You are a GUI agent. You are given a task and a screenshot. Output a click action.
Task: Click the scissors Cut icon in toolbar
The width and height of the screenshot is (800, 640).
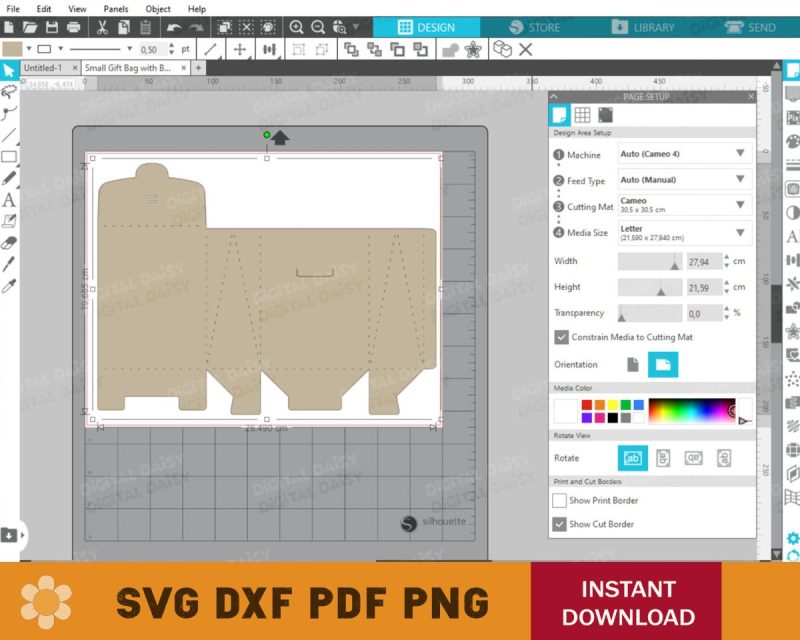point(103,27)
